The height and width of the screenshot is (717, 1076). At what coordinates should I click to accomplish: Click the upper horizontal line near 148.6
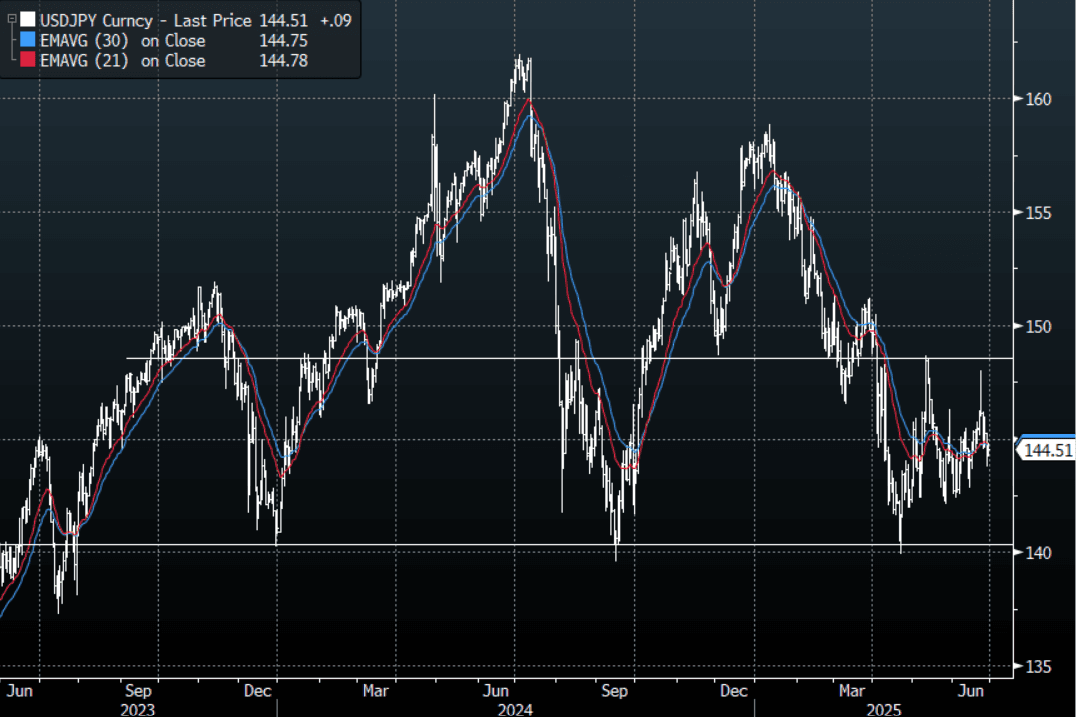(700, 357)
